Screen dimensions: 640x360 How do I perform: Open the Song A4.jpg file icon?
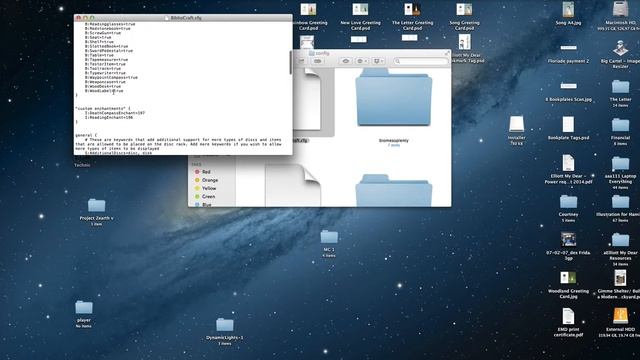[x=568, y=10]
